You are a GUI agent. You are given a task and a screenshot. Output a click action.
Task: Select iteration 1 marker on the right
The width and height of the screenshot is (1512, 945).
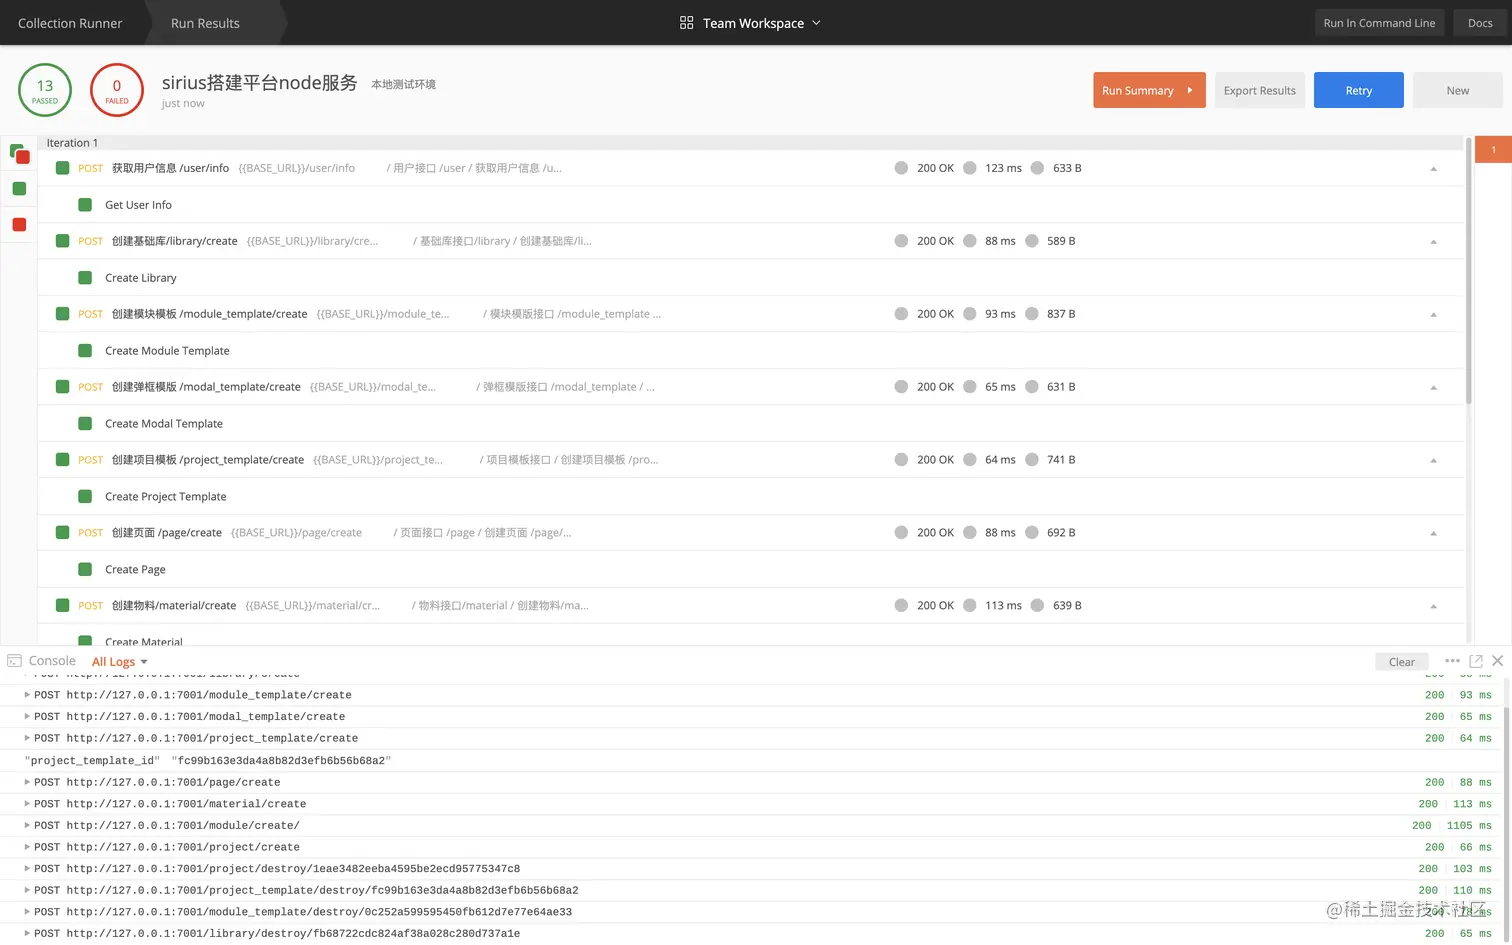point(1493,150)
